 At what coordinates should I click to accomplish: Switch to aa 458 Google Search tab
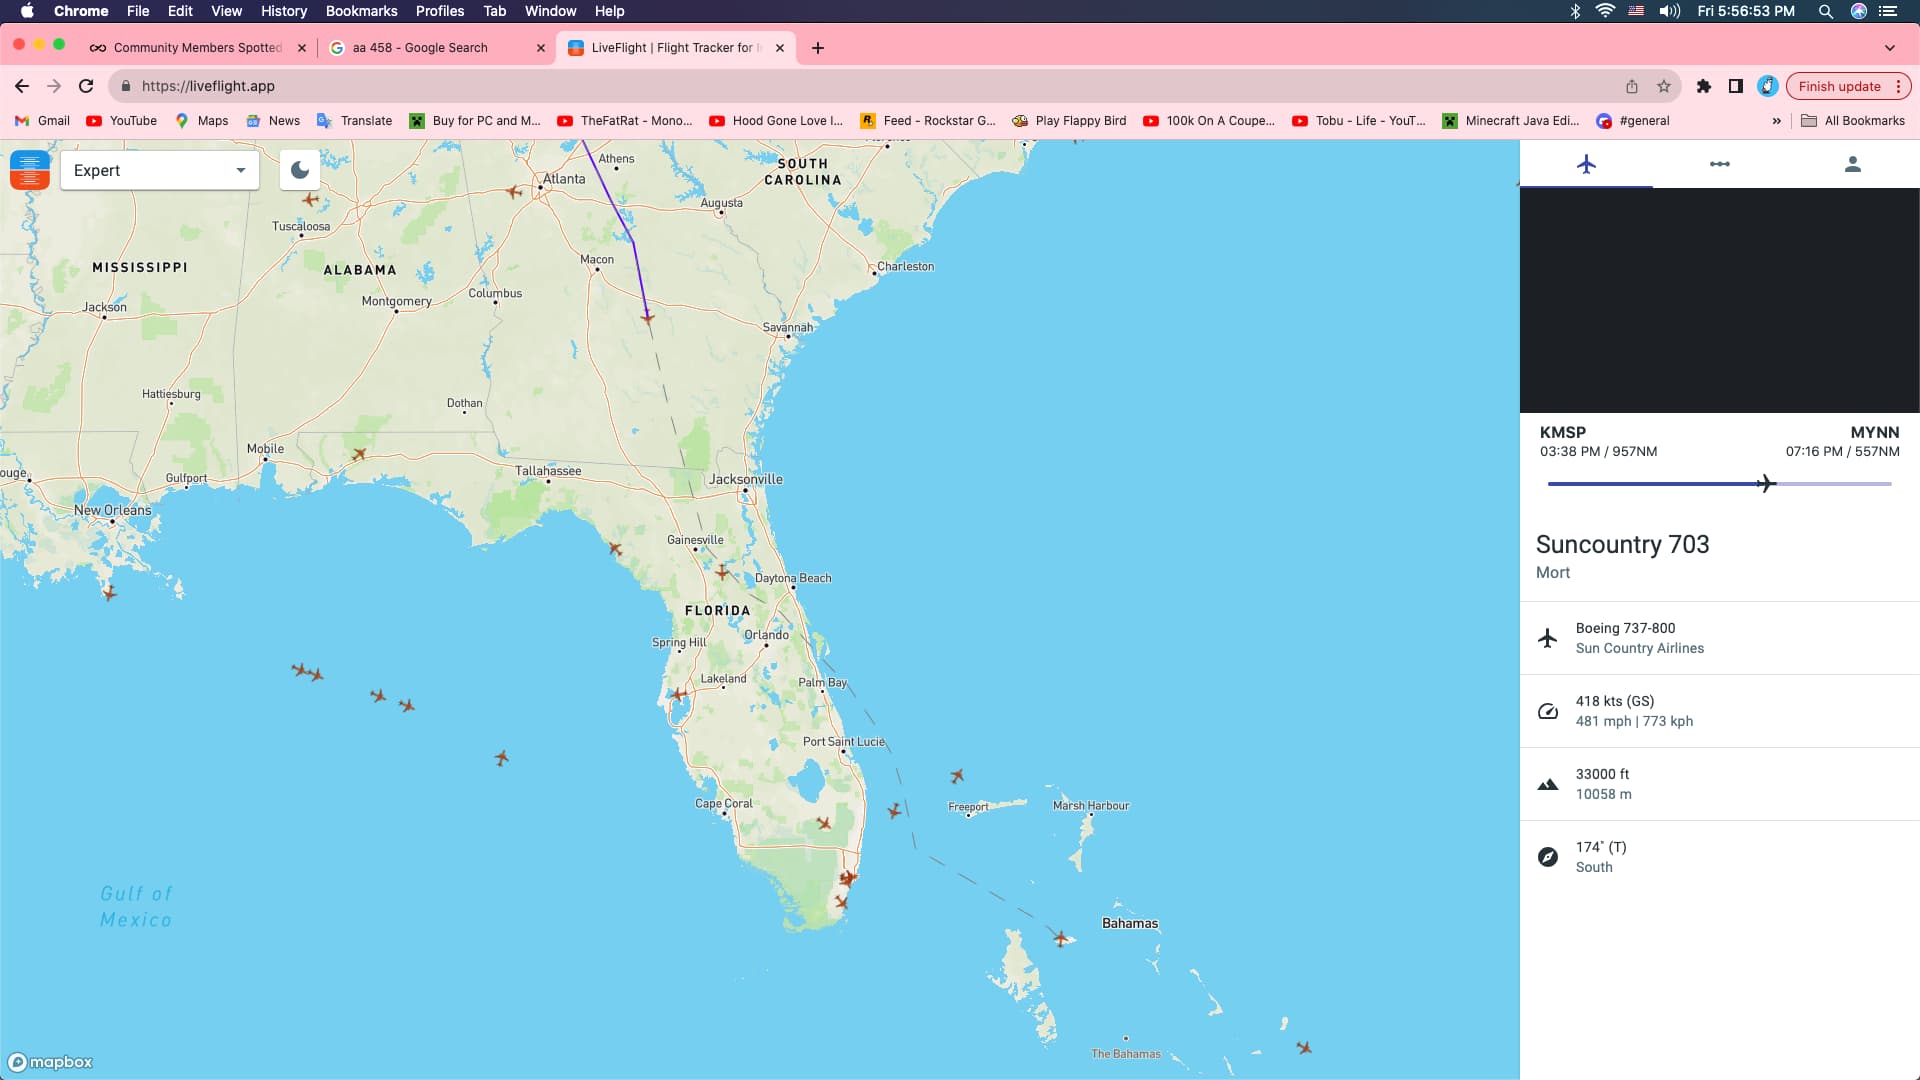pyautogui.click(x=420, y=48)
